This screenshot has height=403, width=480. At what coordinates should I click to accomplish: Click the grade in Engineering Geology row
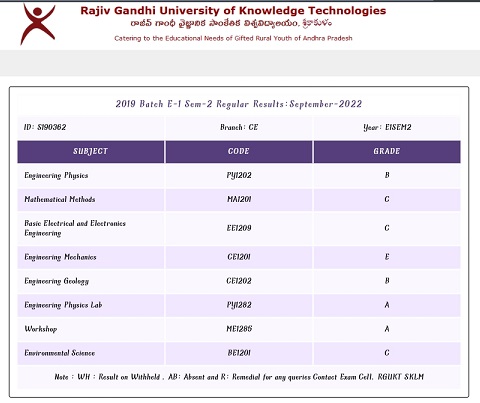point(387,281)
